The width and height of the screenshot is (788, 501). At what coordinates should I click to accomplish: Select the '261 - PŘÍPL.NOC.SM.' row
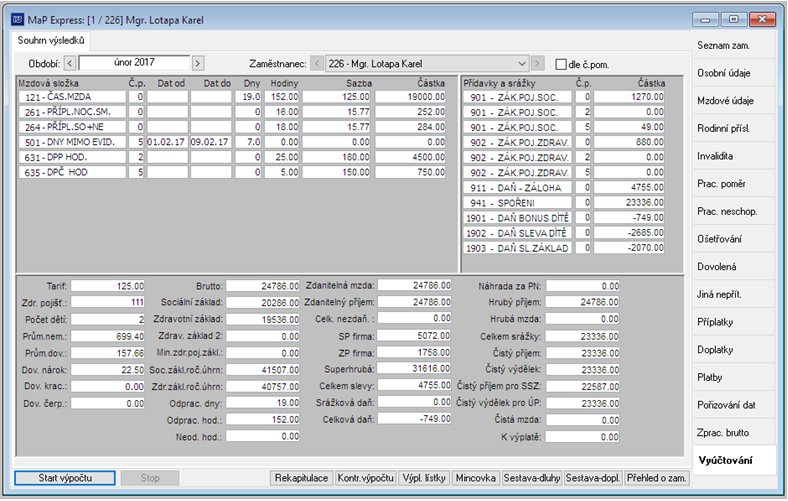[232, 112]
